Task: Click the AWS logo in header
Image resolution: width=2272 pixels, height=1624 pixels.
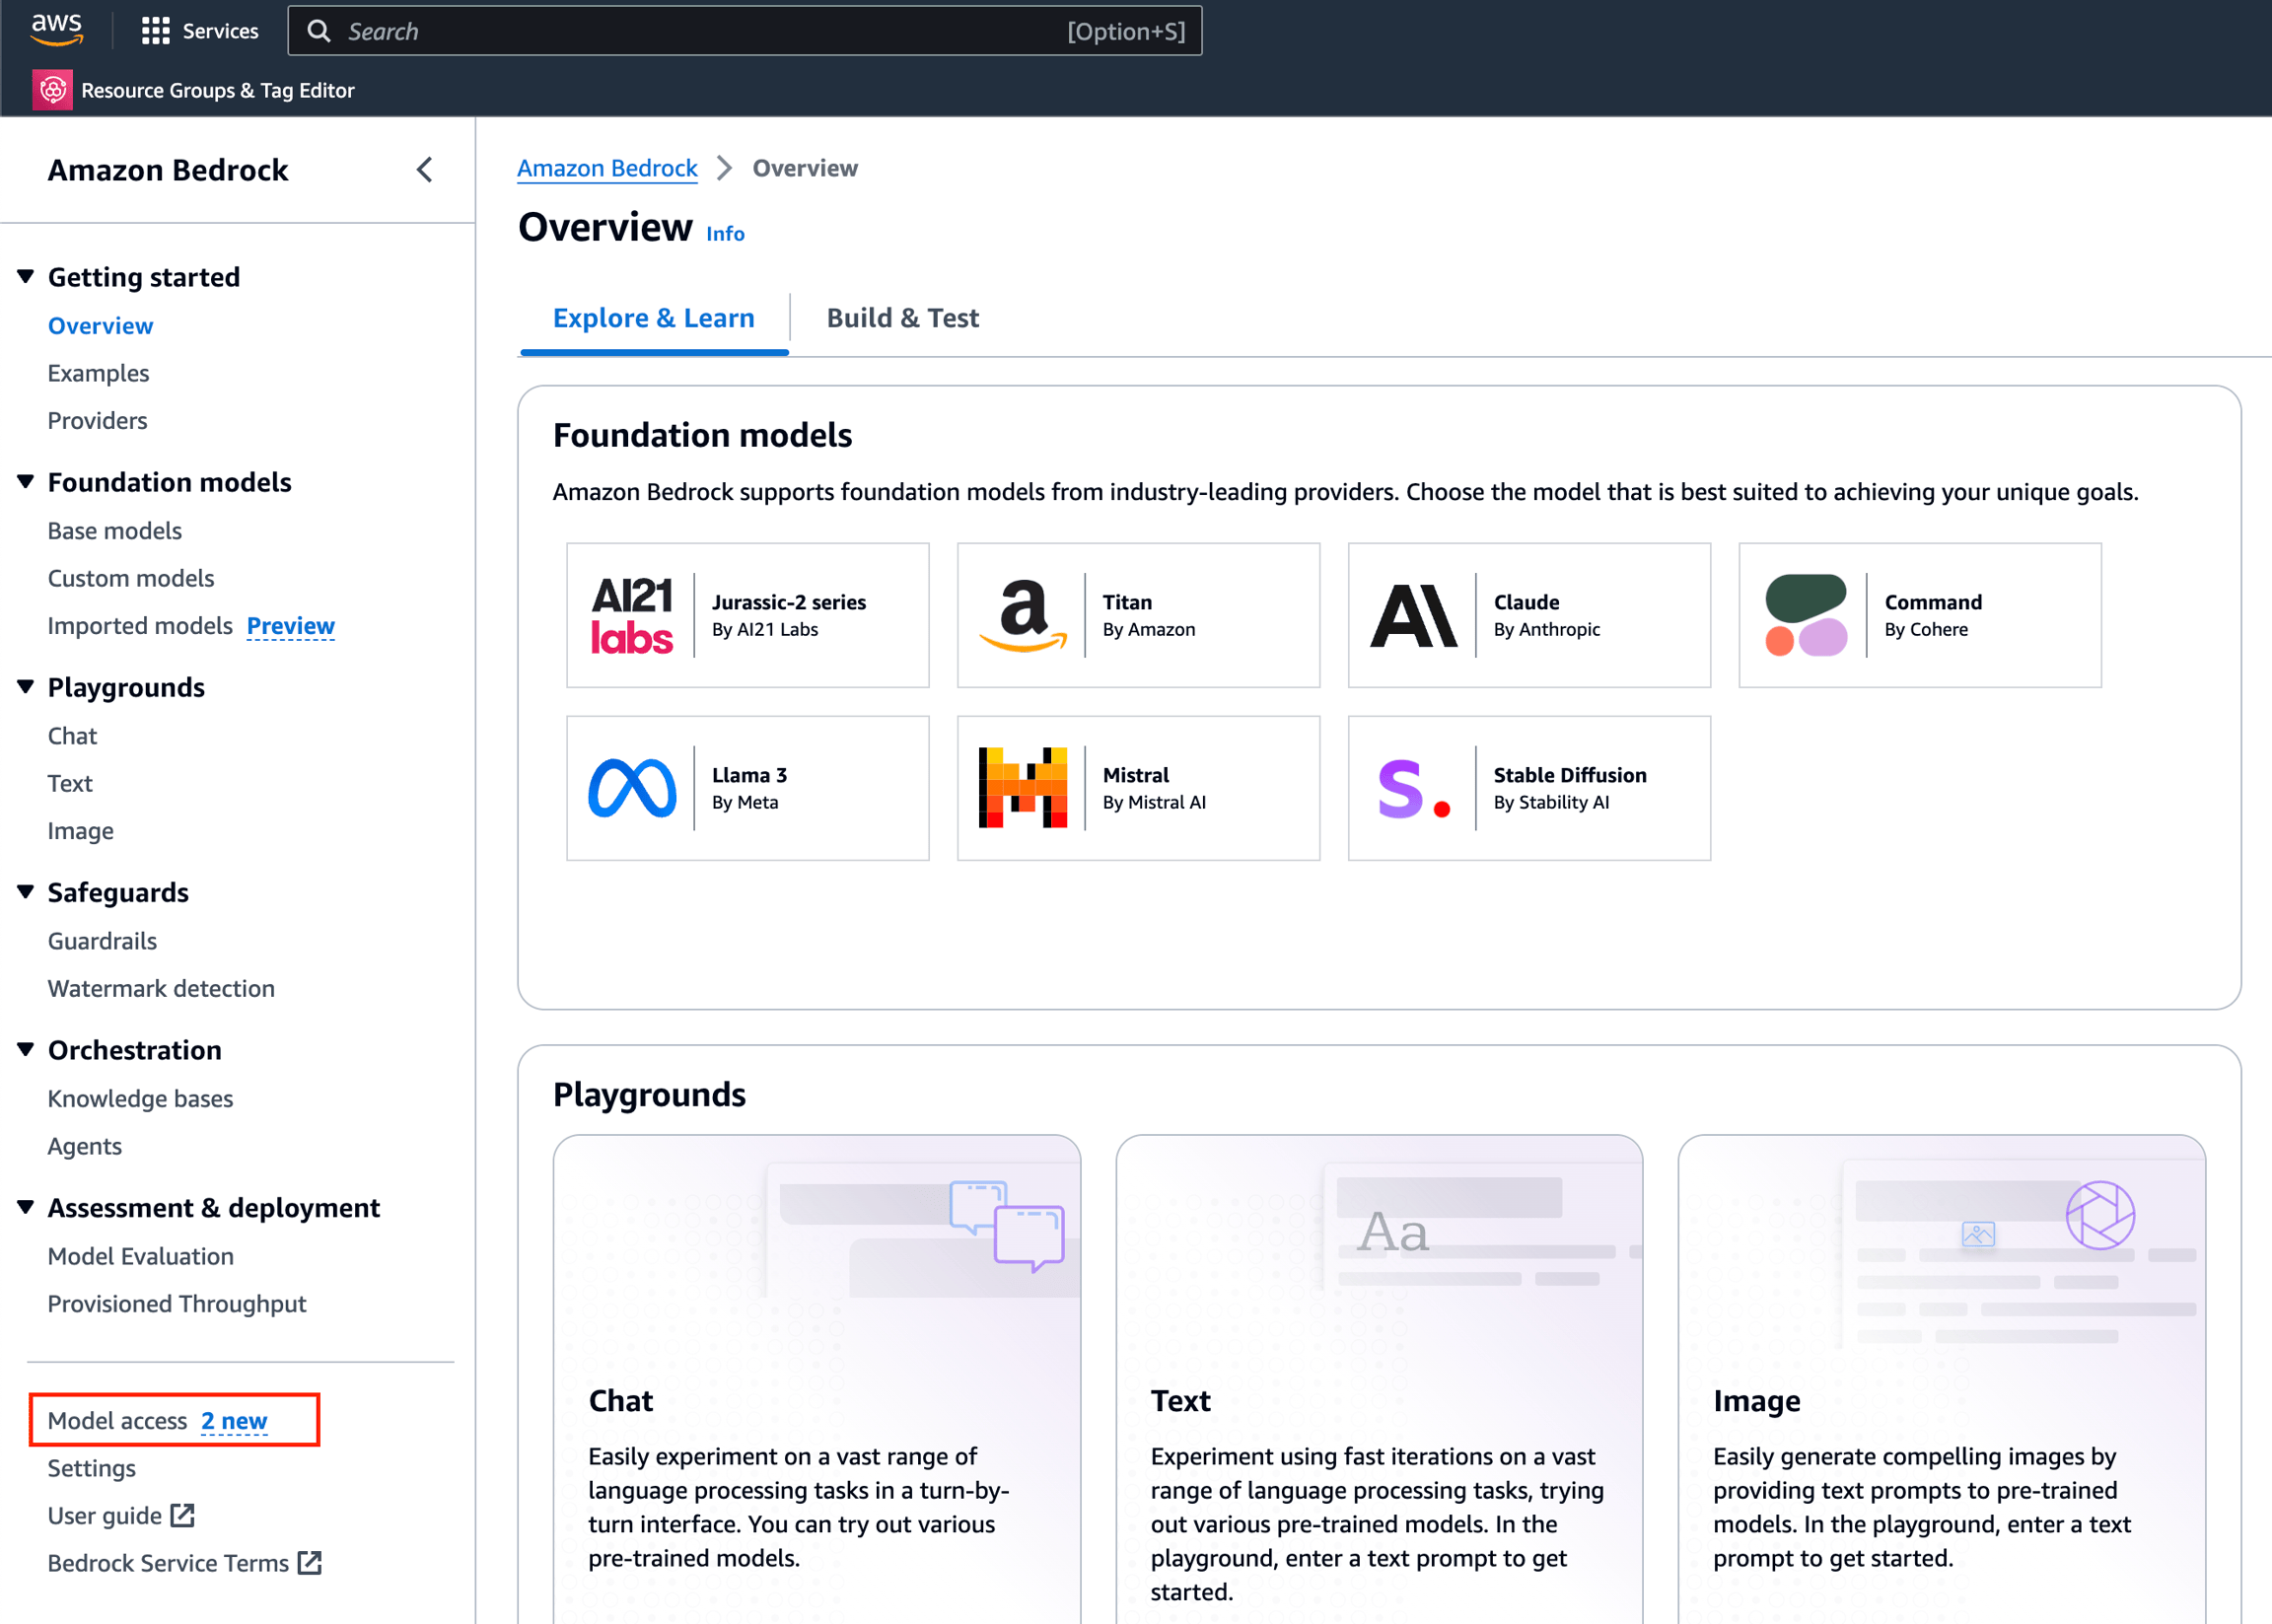Action: coord(56,30)
